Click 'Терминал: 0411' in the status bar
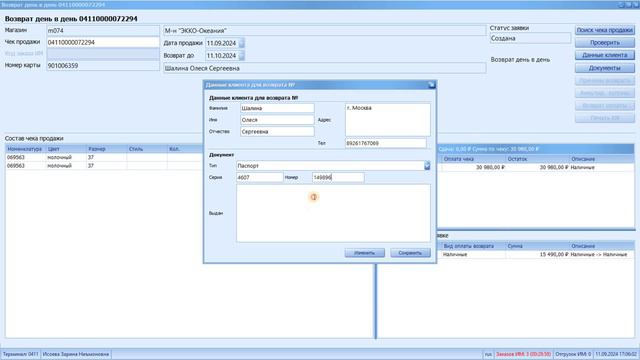The width and height of the screenshot is (640, 360). click(x=21, y=354)
